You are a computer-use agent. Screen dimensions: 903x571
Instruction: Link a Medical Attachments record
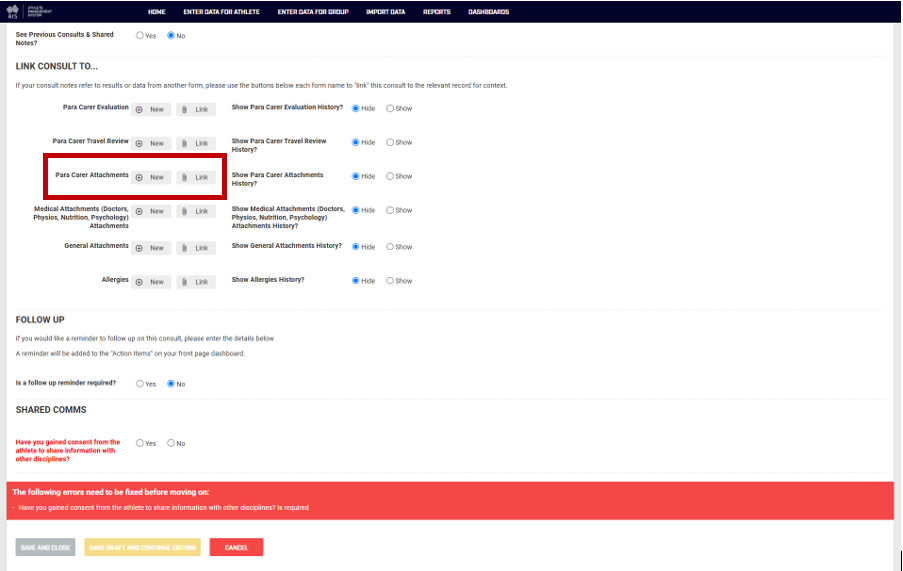[x=196, y=211]
